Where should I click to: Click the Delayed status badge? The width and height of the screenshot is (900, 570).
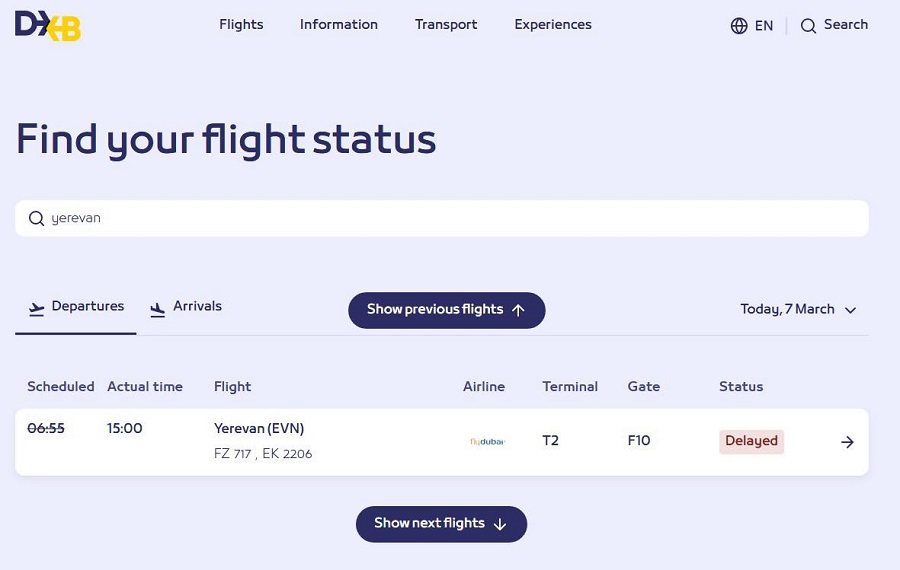tap(751, 441)
